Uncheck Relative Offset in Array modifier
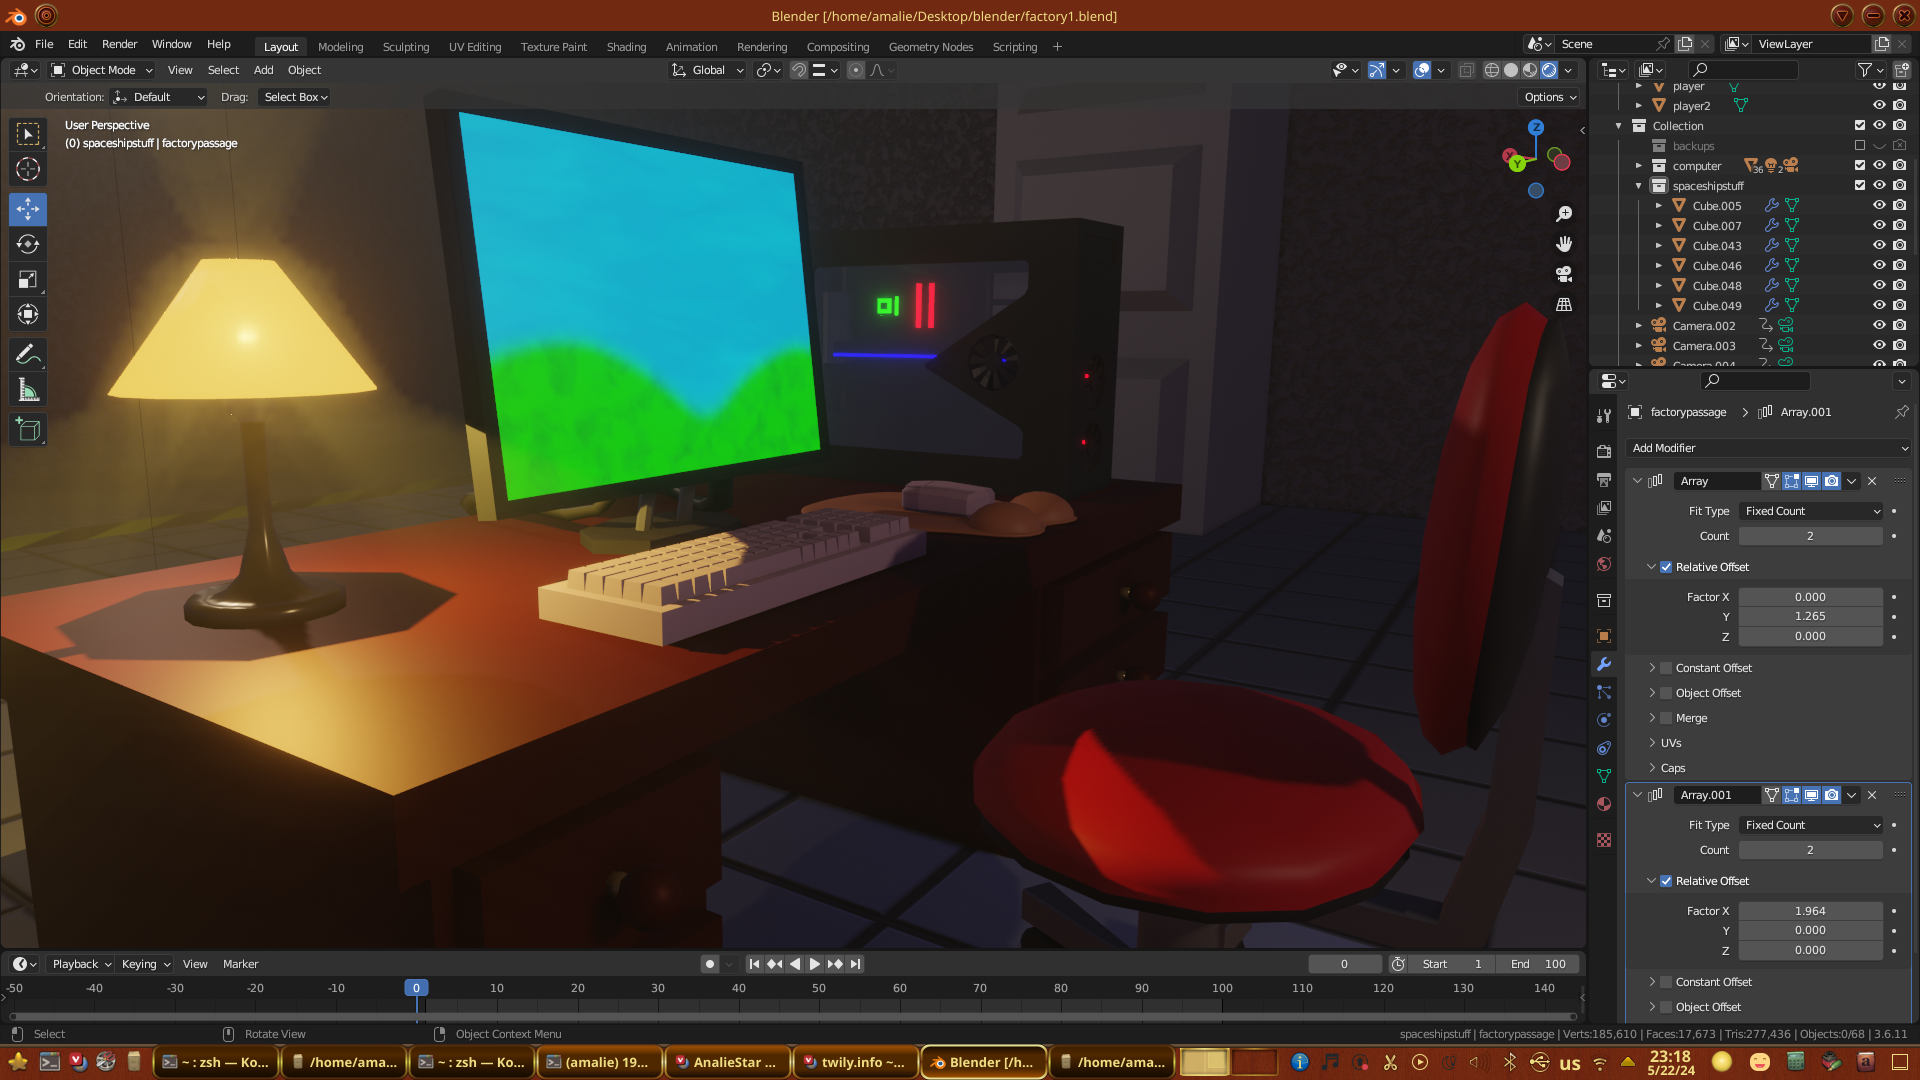The height and width of the screenshot is (1080, 1920). tap(1666, 567)
